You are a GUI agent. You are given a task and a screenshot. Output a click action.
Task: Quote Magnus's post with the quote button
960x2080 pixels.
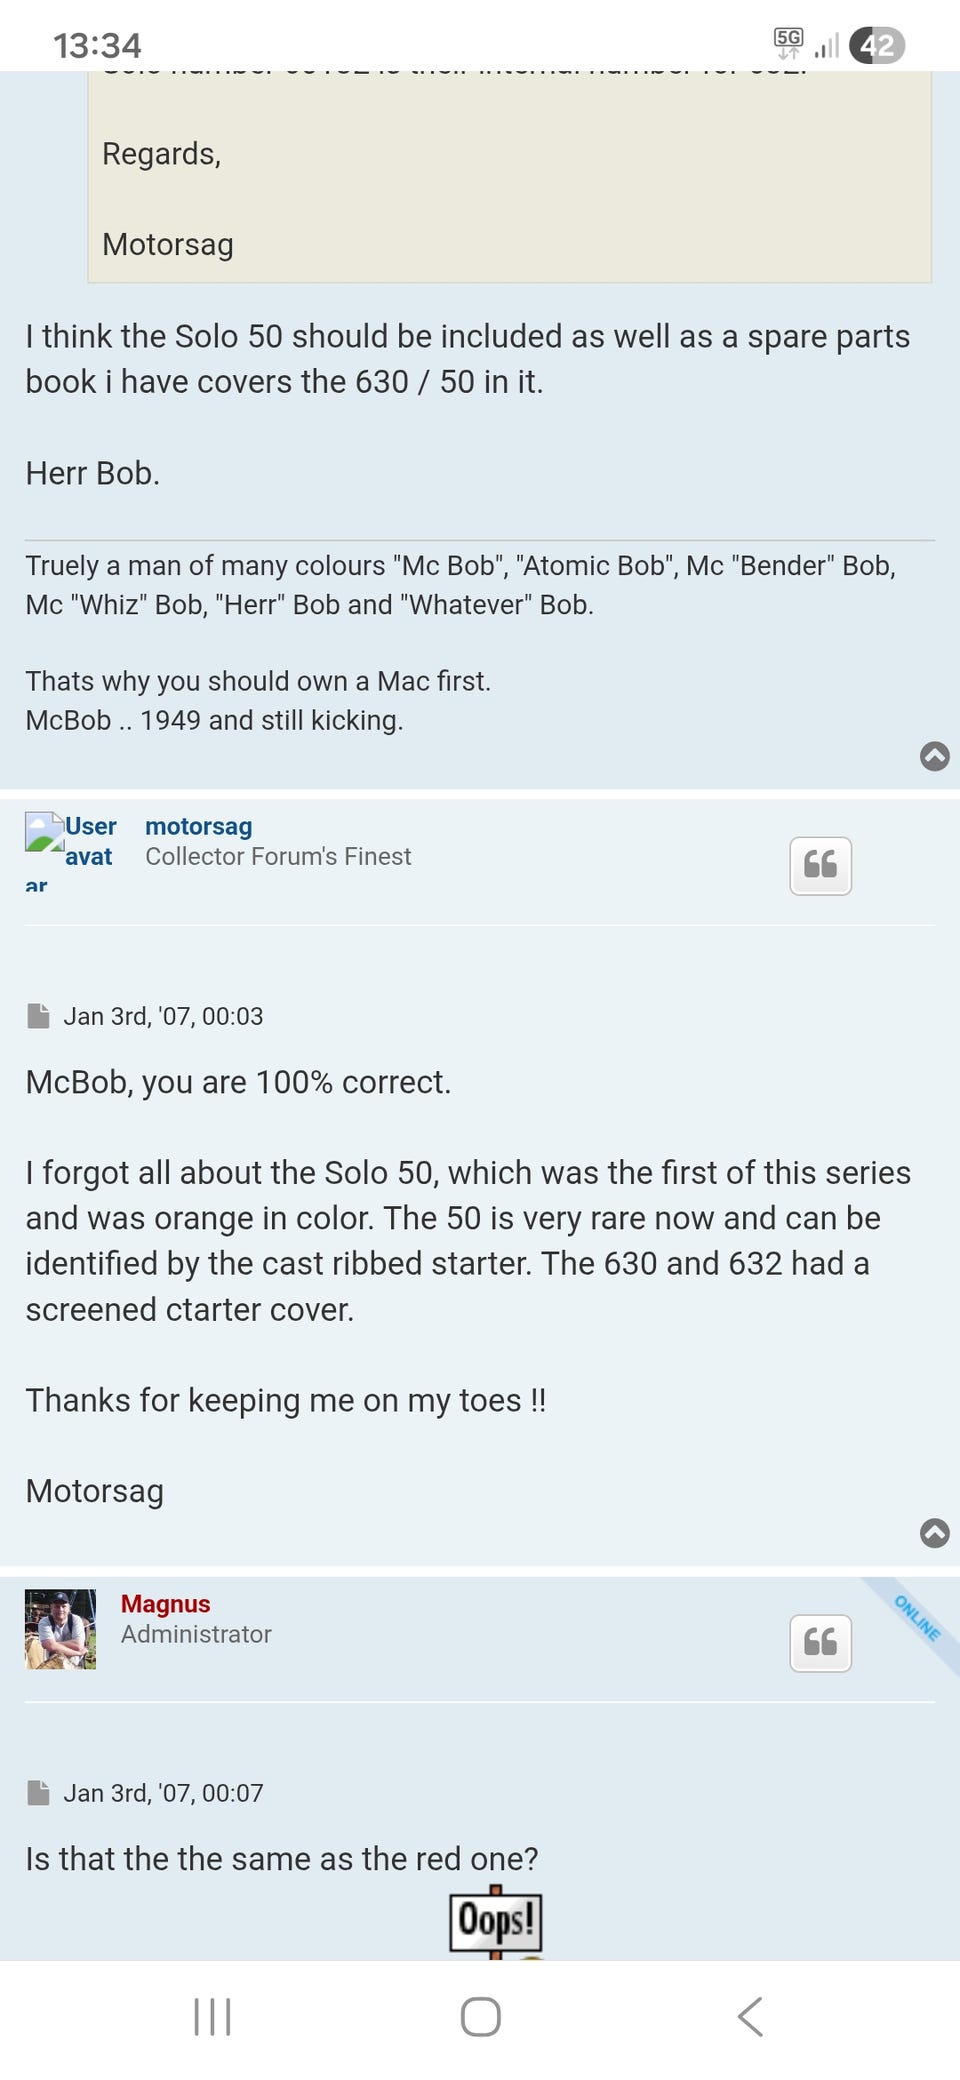click(x=820, y=1642)
